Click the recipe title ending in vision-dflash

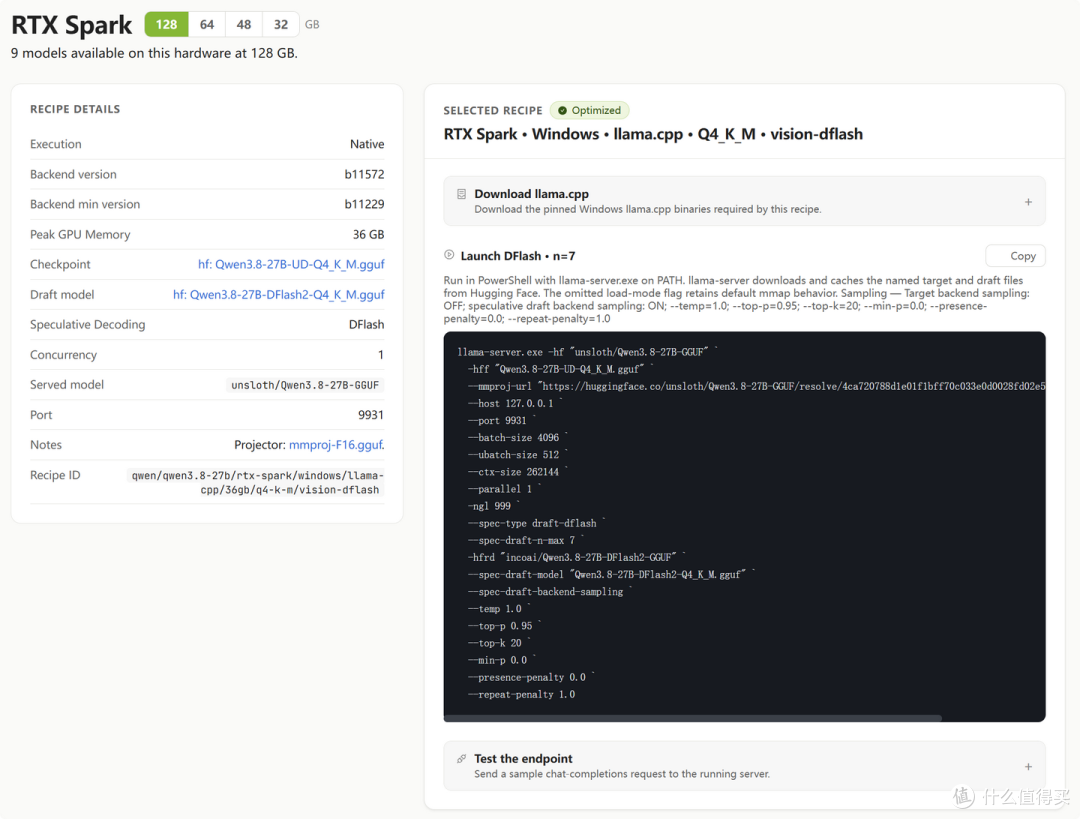click(653, 134)
